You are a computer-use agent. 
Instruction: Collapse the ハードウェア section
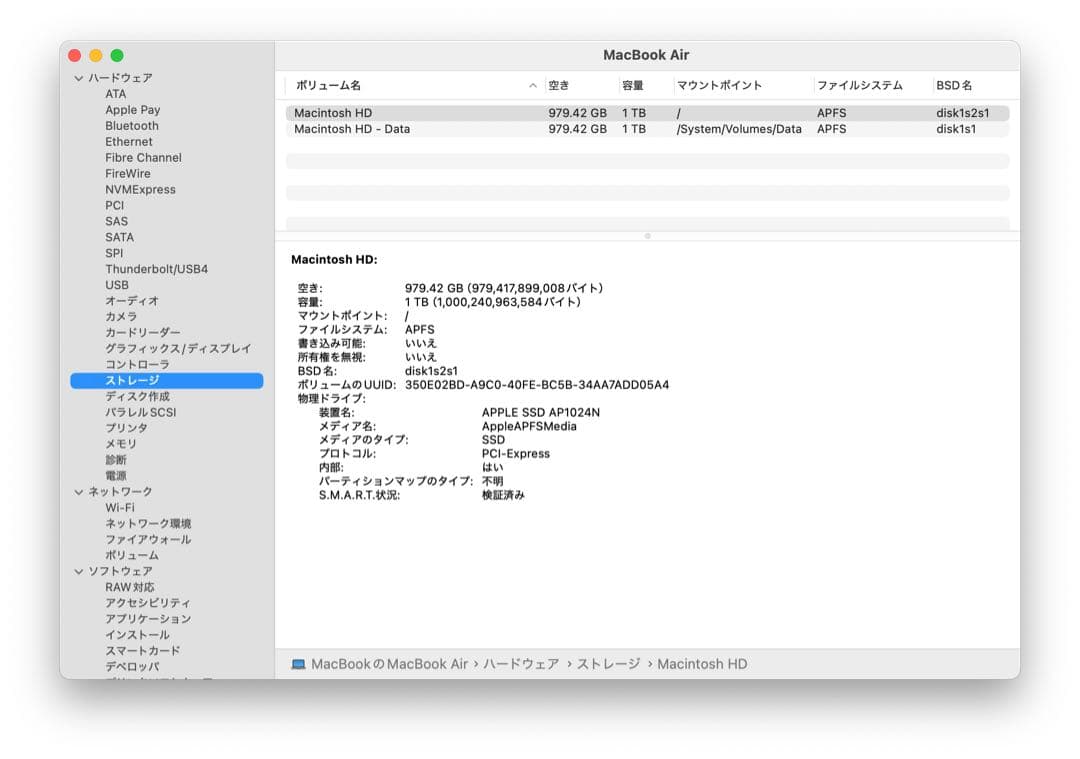point(79,79)
